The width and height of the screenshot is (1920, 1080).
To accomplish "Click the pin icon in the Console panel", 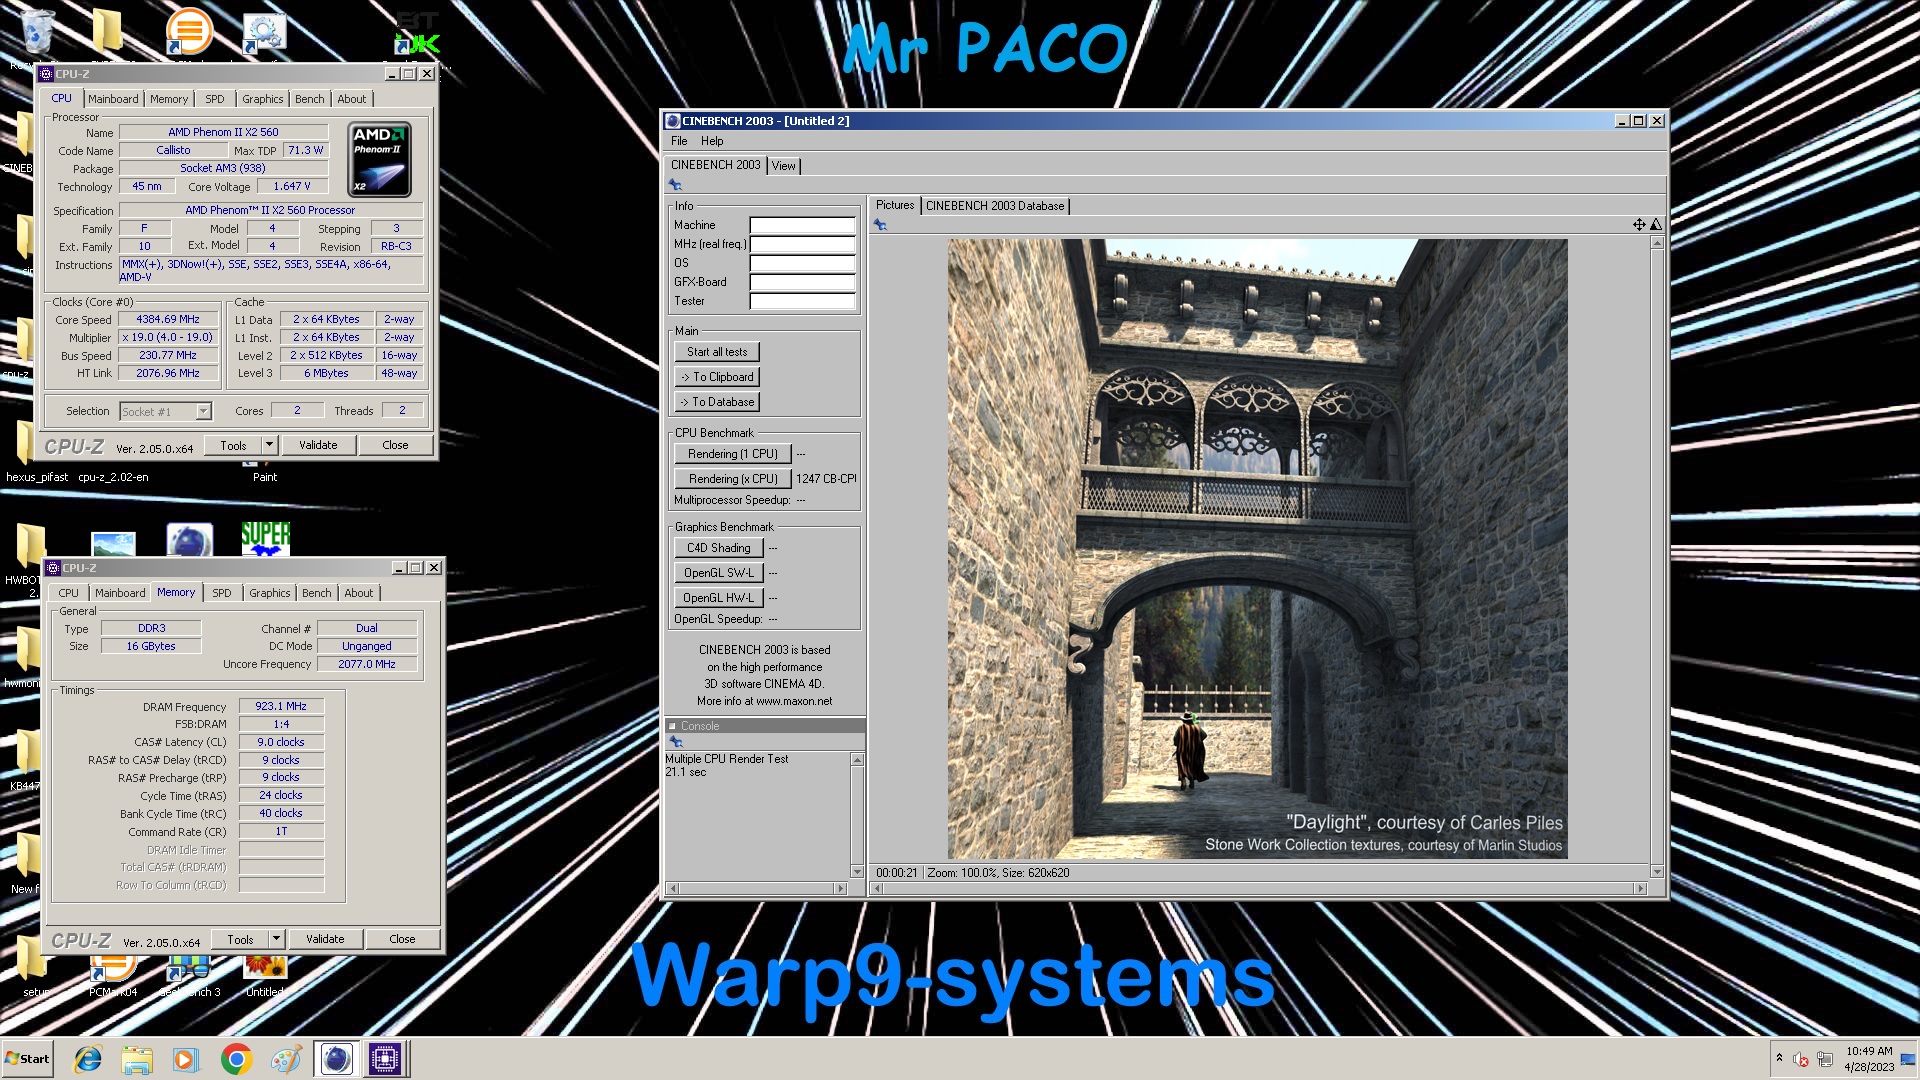I will click(x=676, y=742).
